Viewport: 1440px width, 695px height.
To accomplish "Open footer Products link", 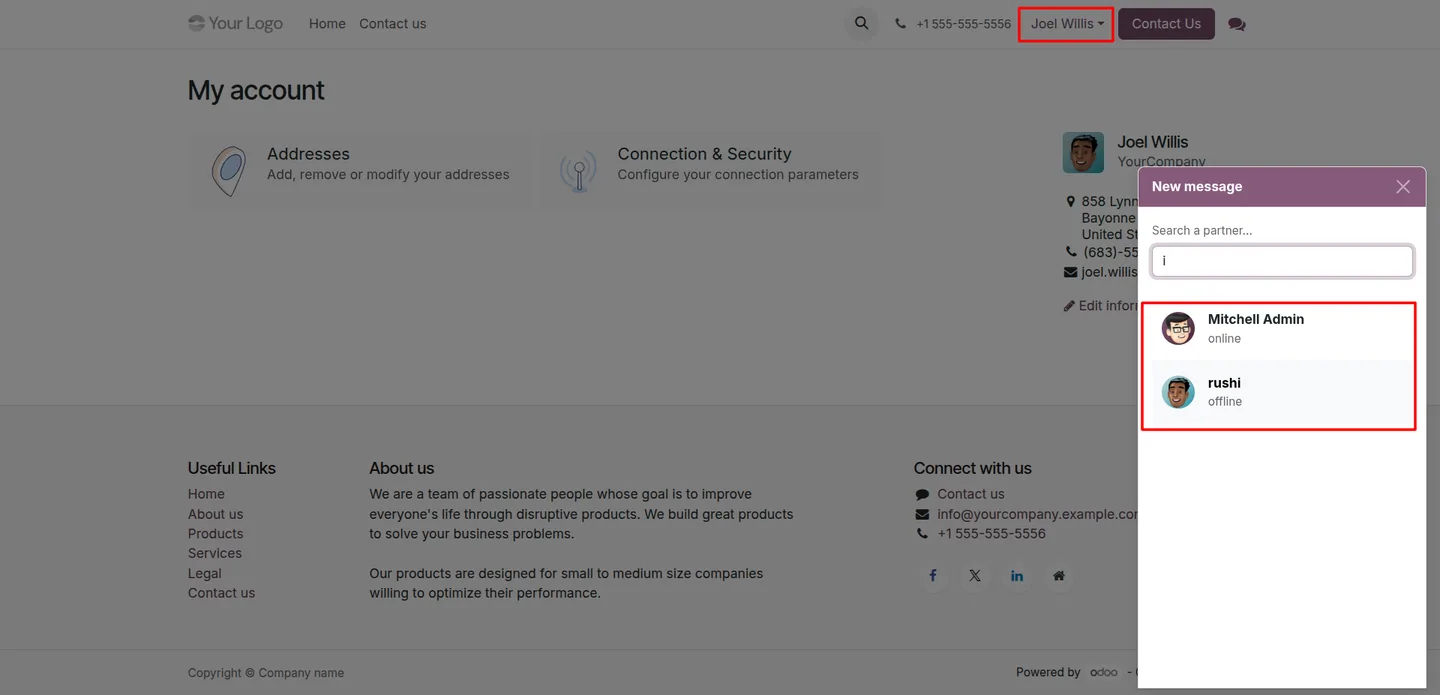I will [x=215, y=534].
